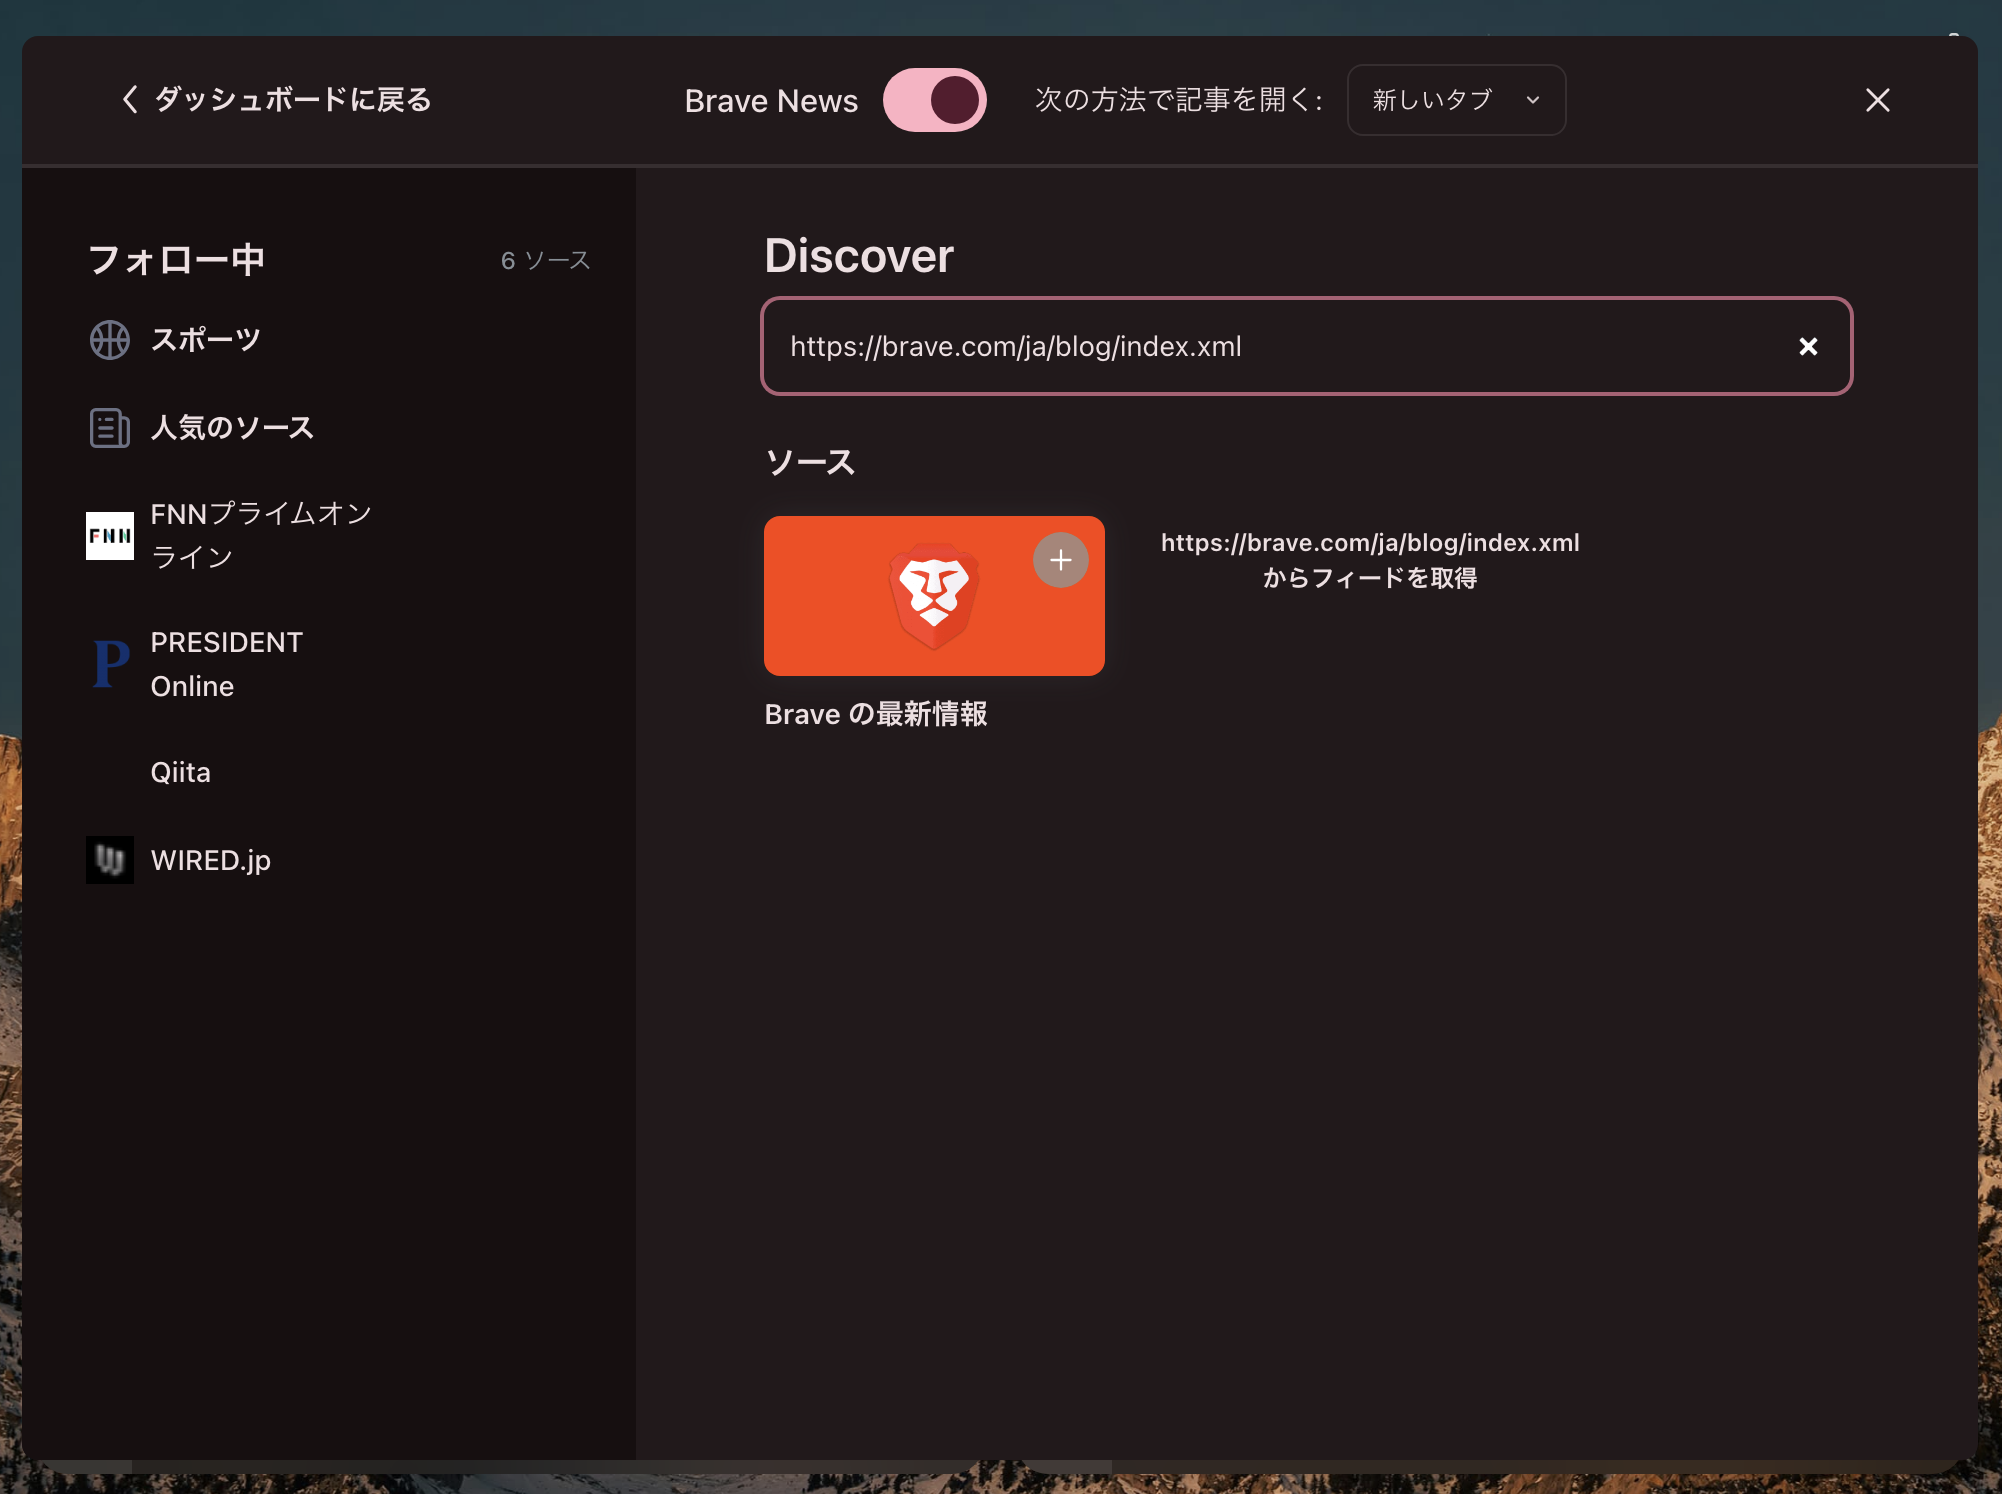This screenshot has height=1494, width=2002.
Task: Click the Discover heading
Action: tap(859, 256)
